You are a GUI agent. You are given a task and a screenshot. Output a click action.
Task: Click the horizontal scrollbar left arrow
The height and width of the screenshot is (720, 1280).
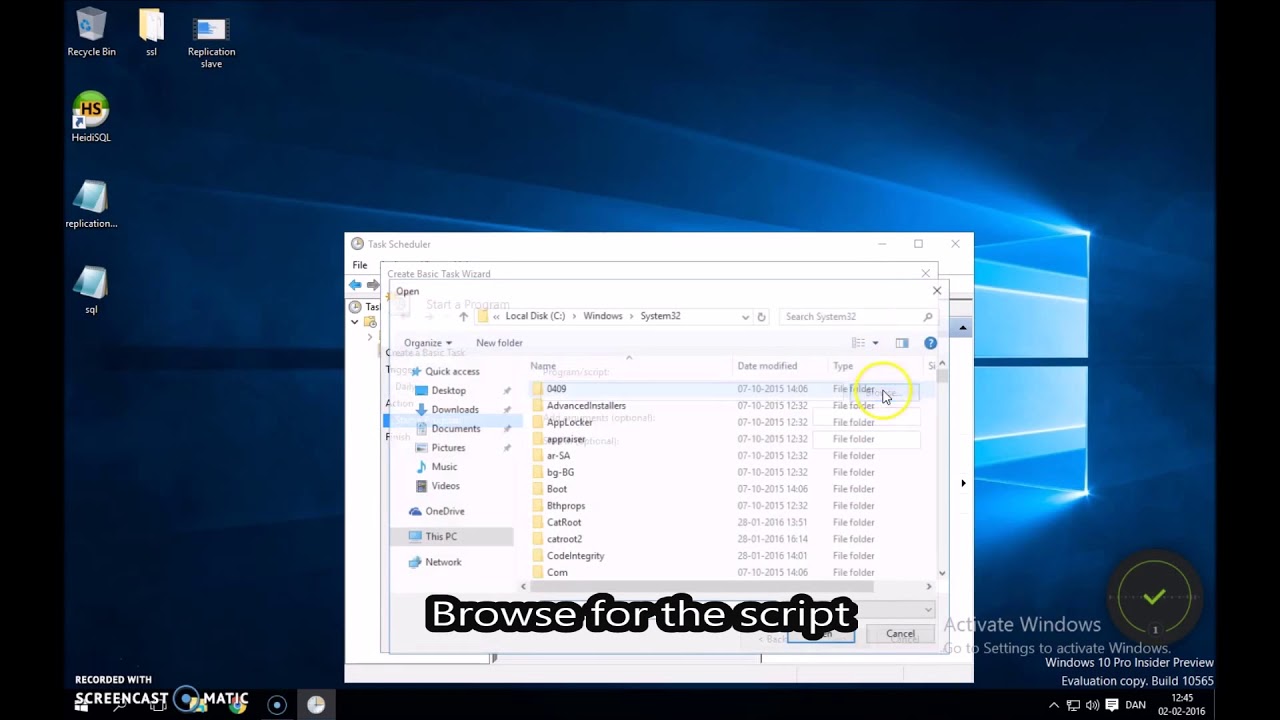(x=523, y=587)
